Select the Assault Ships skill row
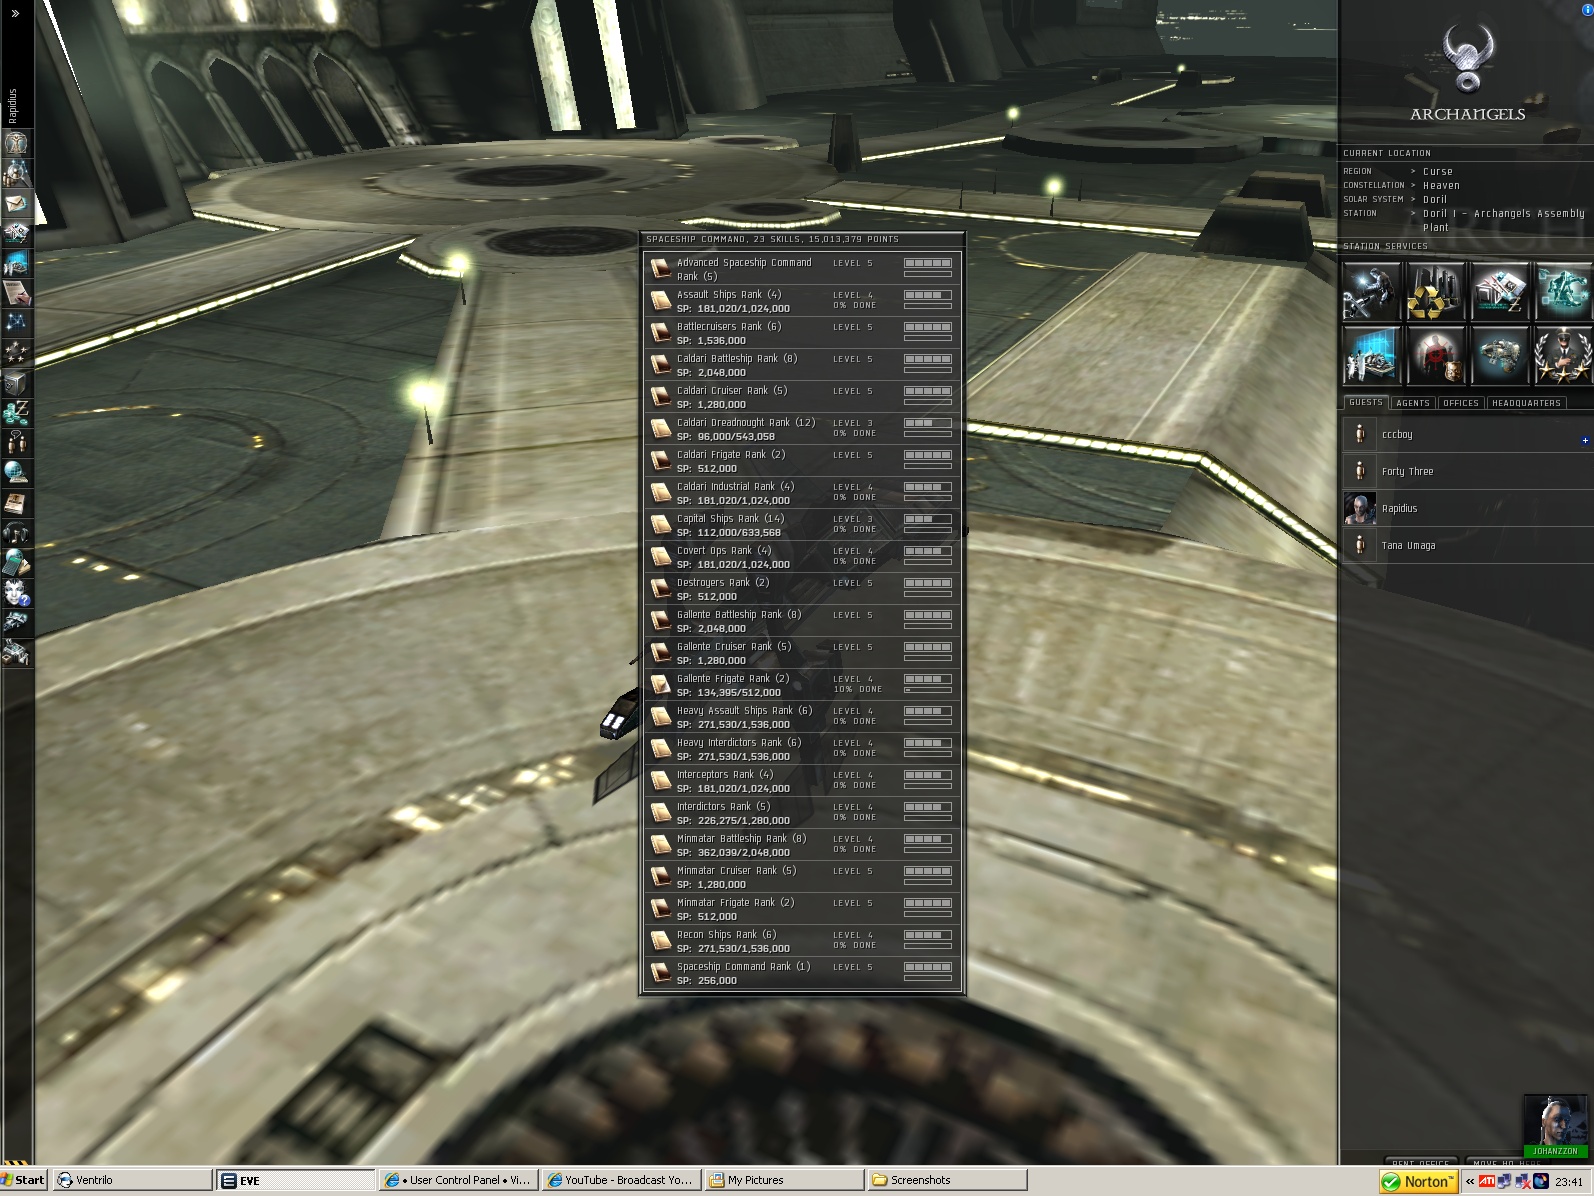The image size is (1594, 1196). click(802, 301)
